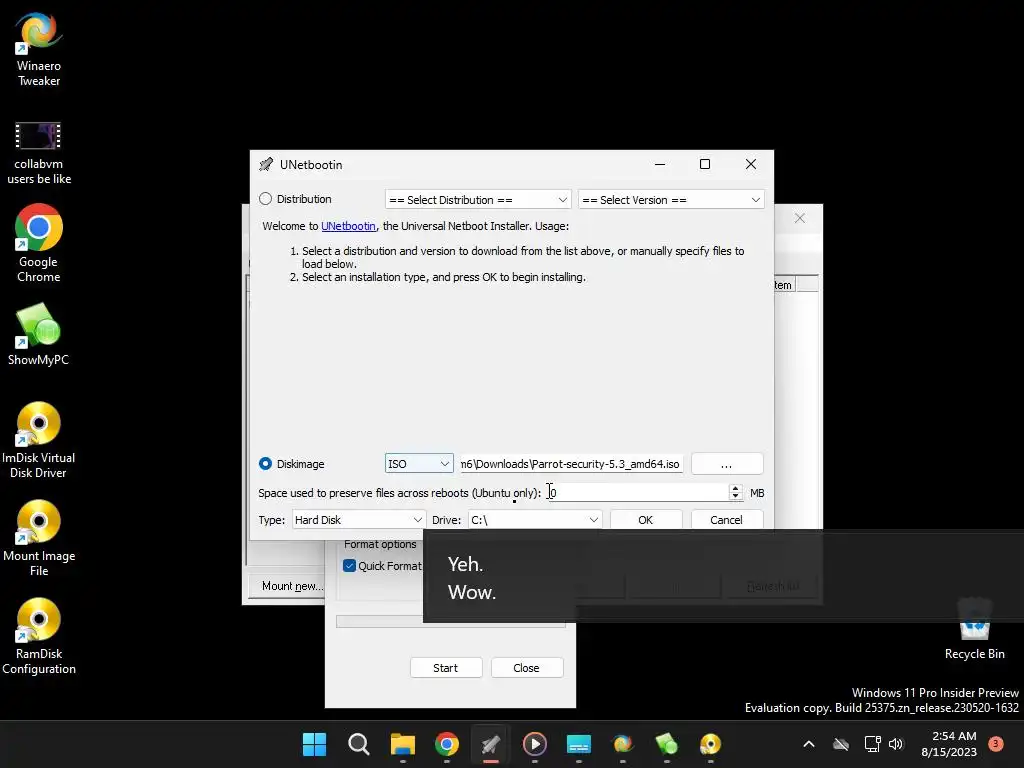This screenshot has height=768, width=1024.
Task: Open the Select Version dropdown
Action: click(x=671, y=199)
